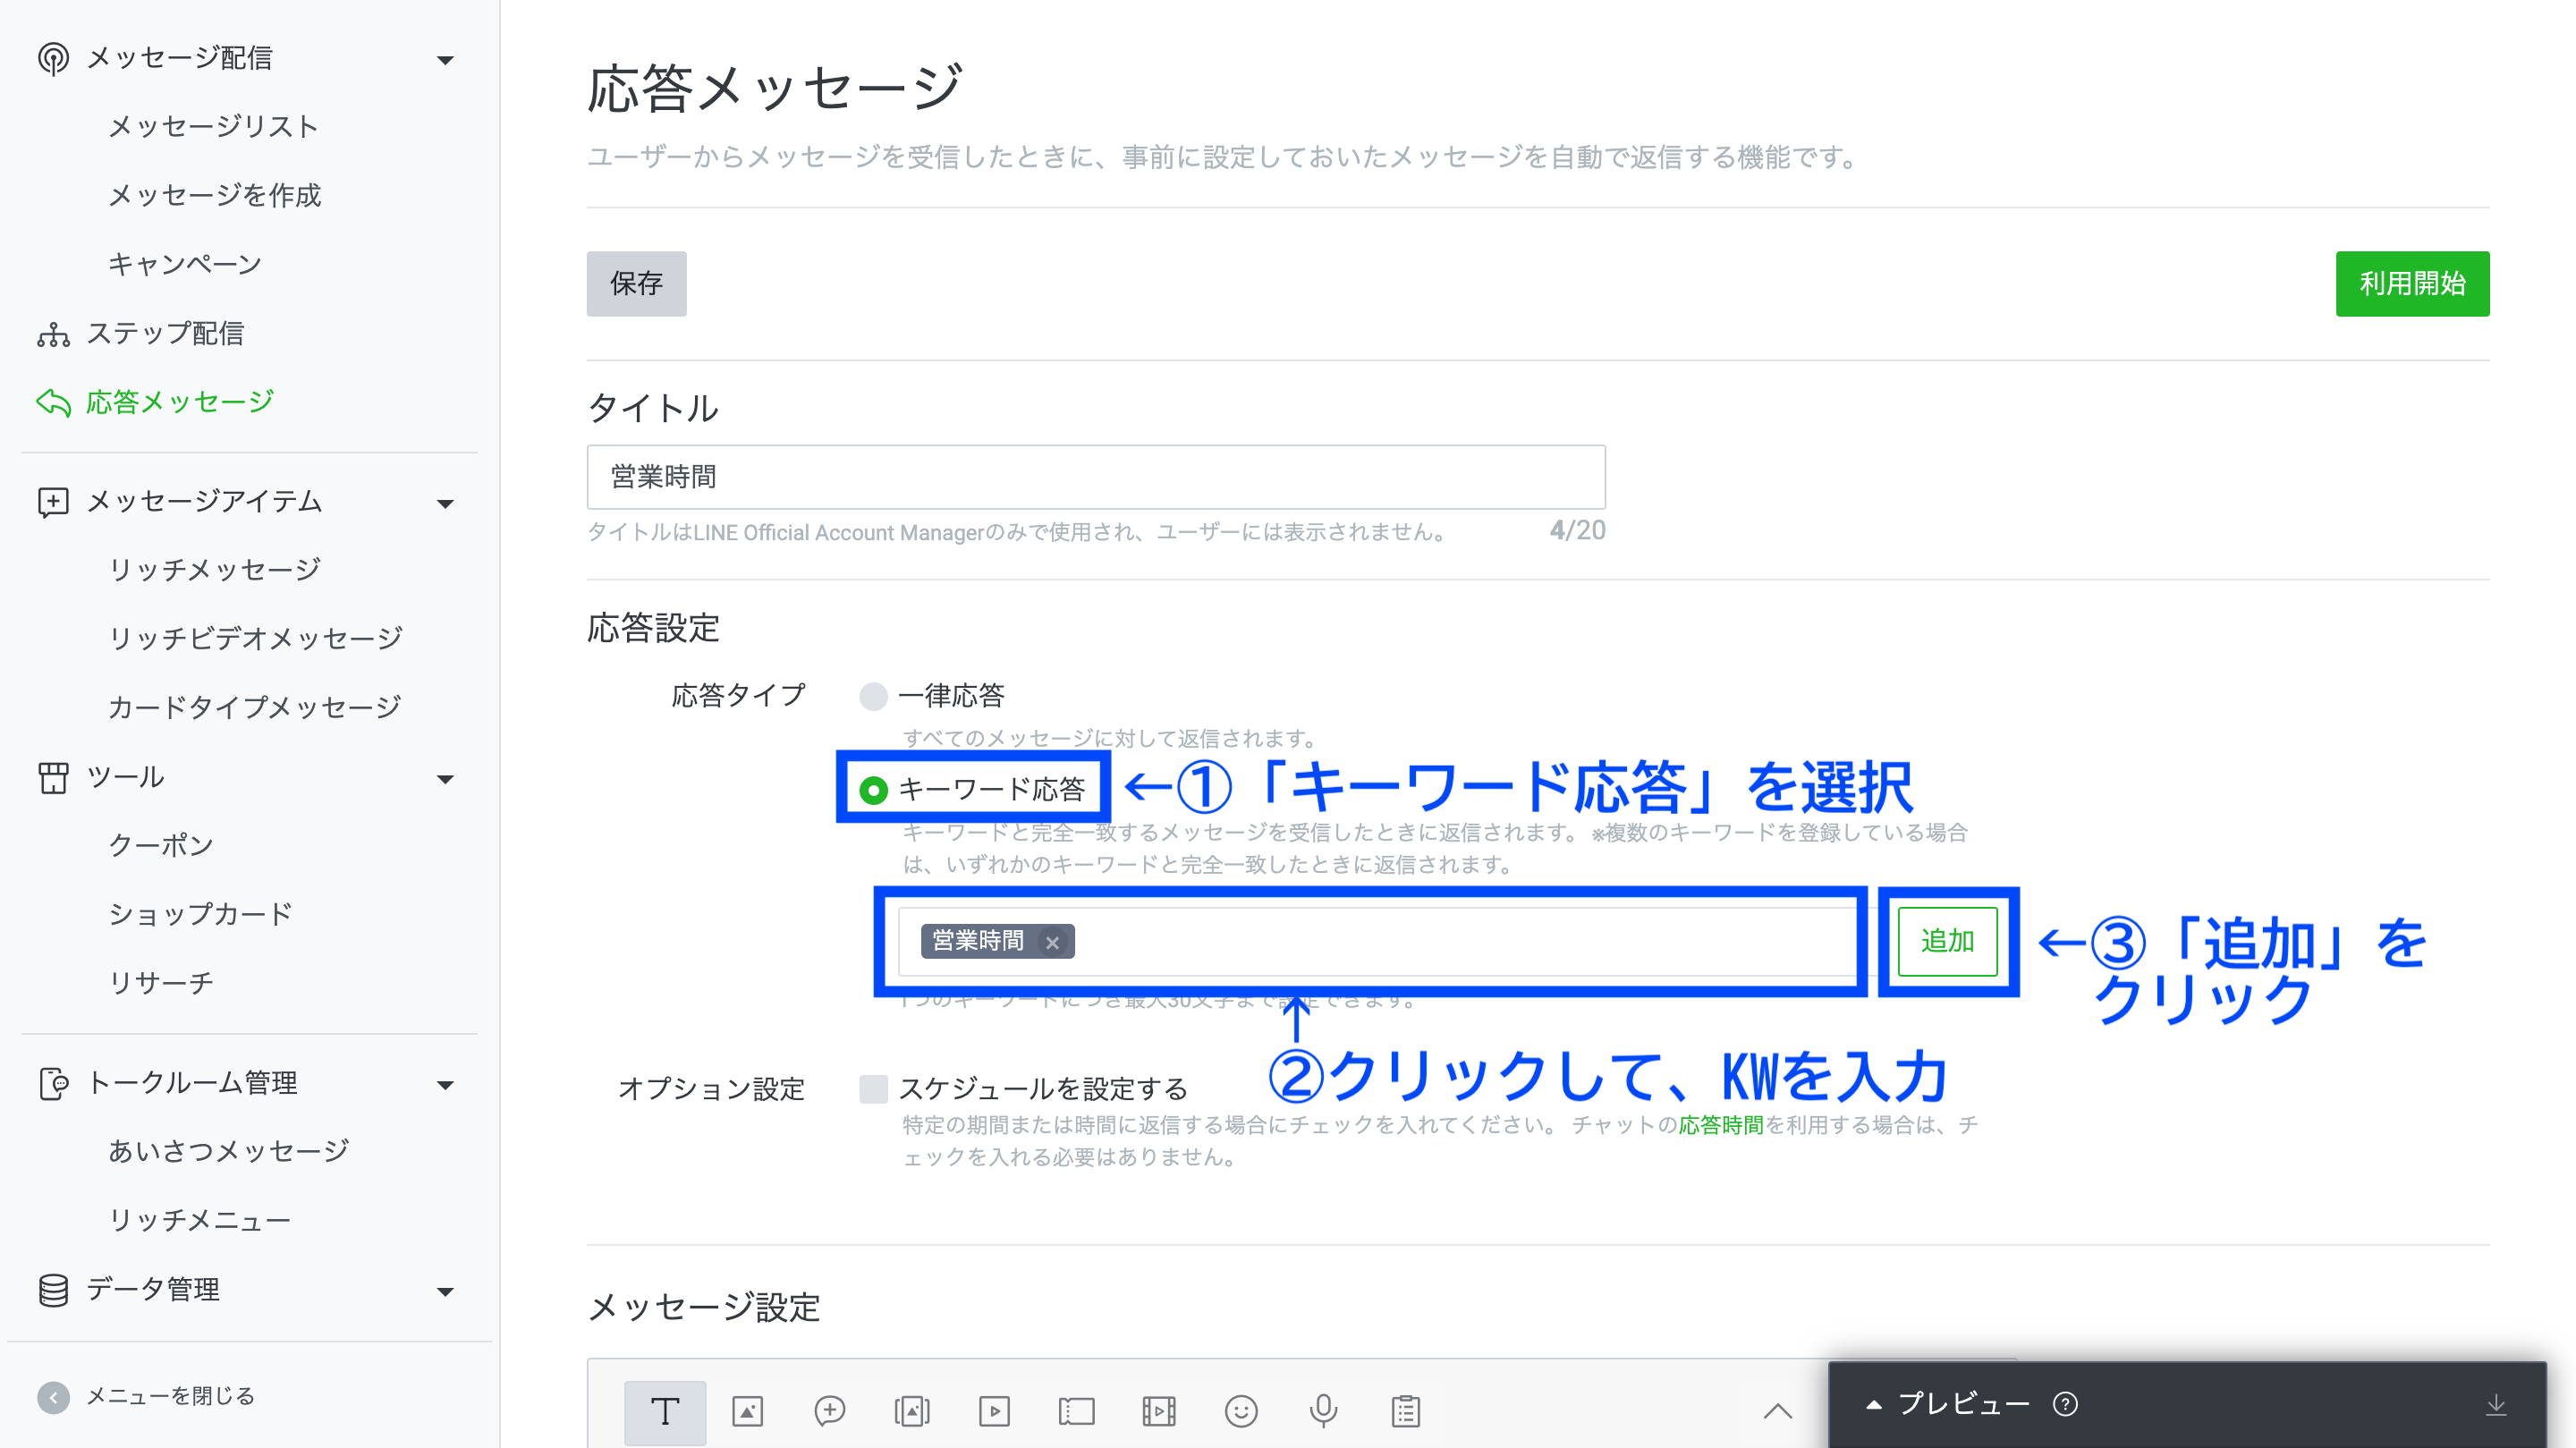Screen dimensions: 2576x1448
Task: Collapse the ツール sidebar section
Action: pyautogui.click(x=446, y=779)
